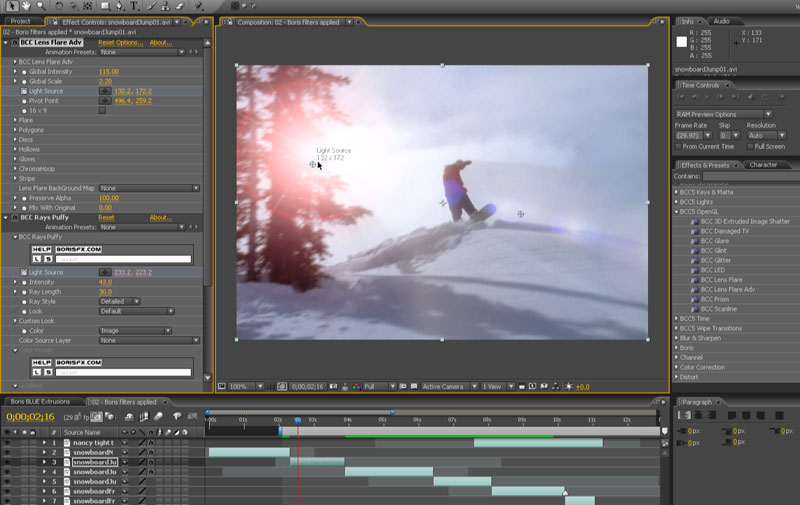Open the Character panel tab

tap(763, 165)
